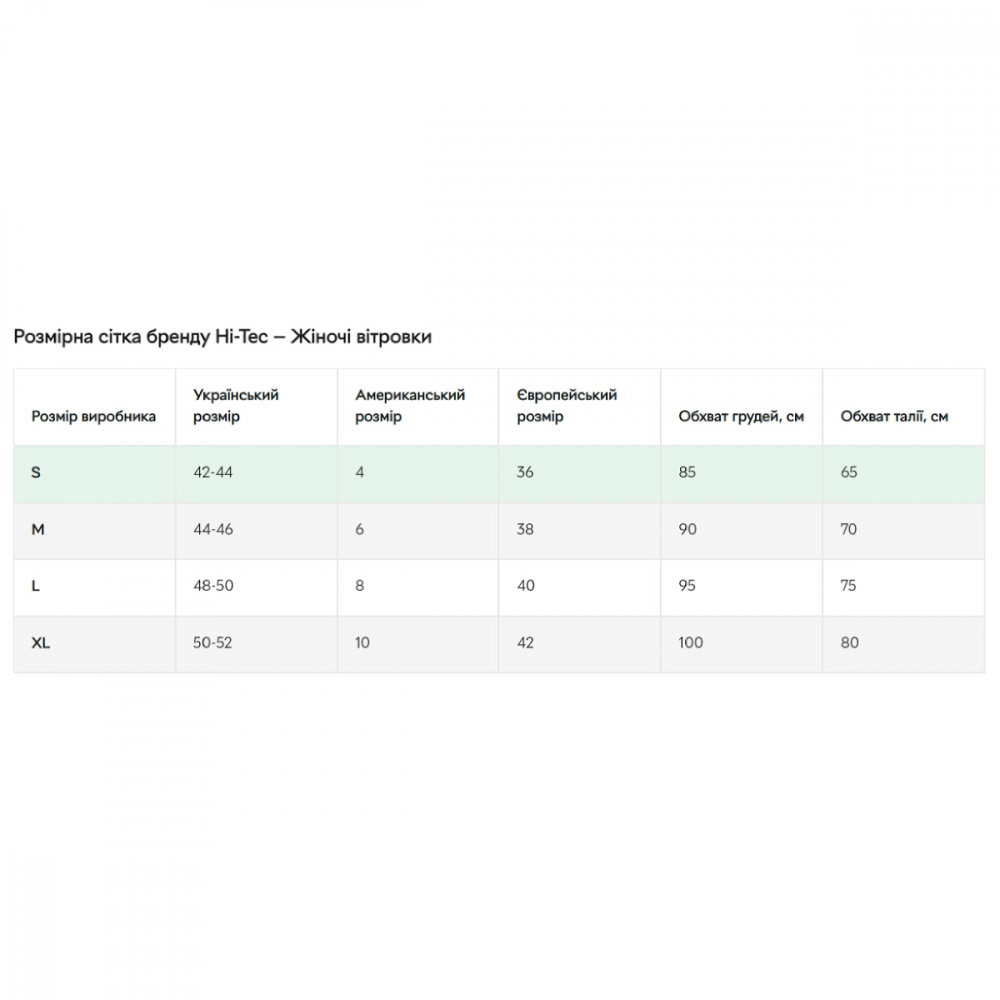
Task: Select chest girth value 100
Action: pos(690,643)
